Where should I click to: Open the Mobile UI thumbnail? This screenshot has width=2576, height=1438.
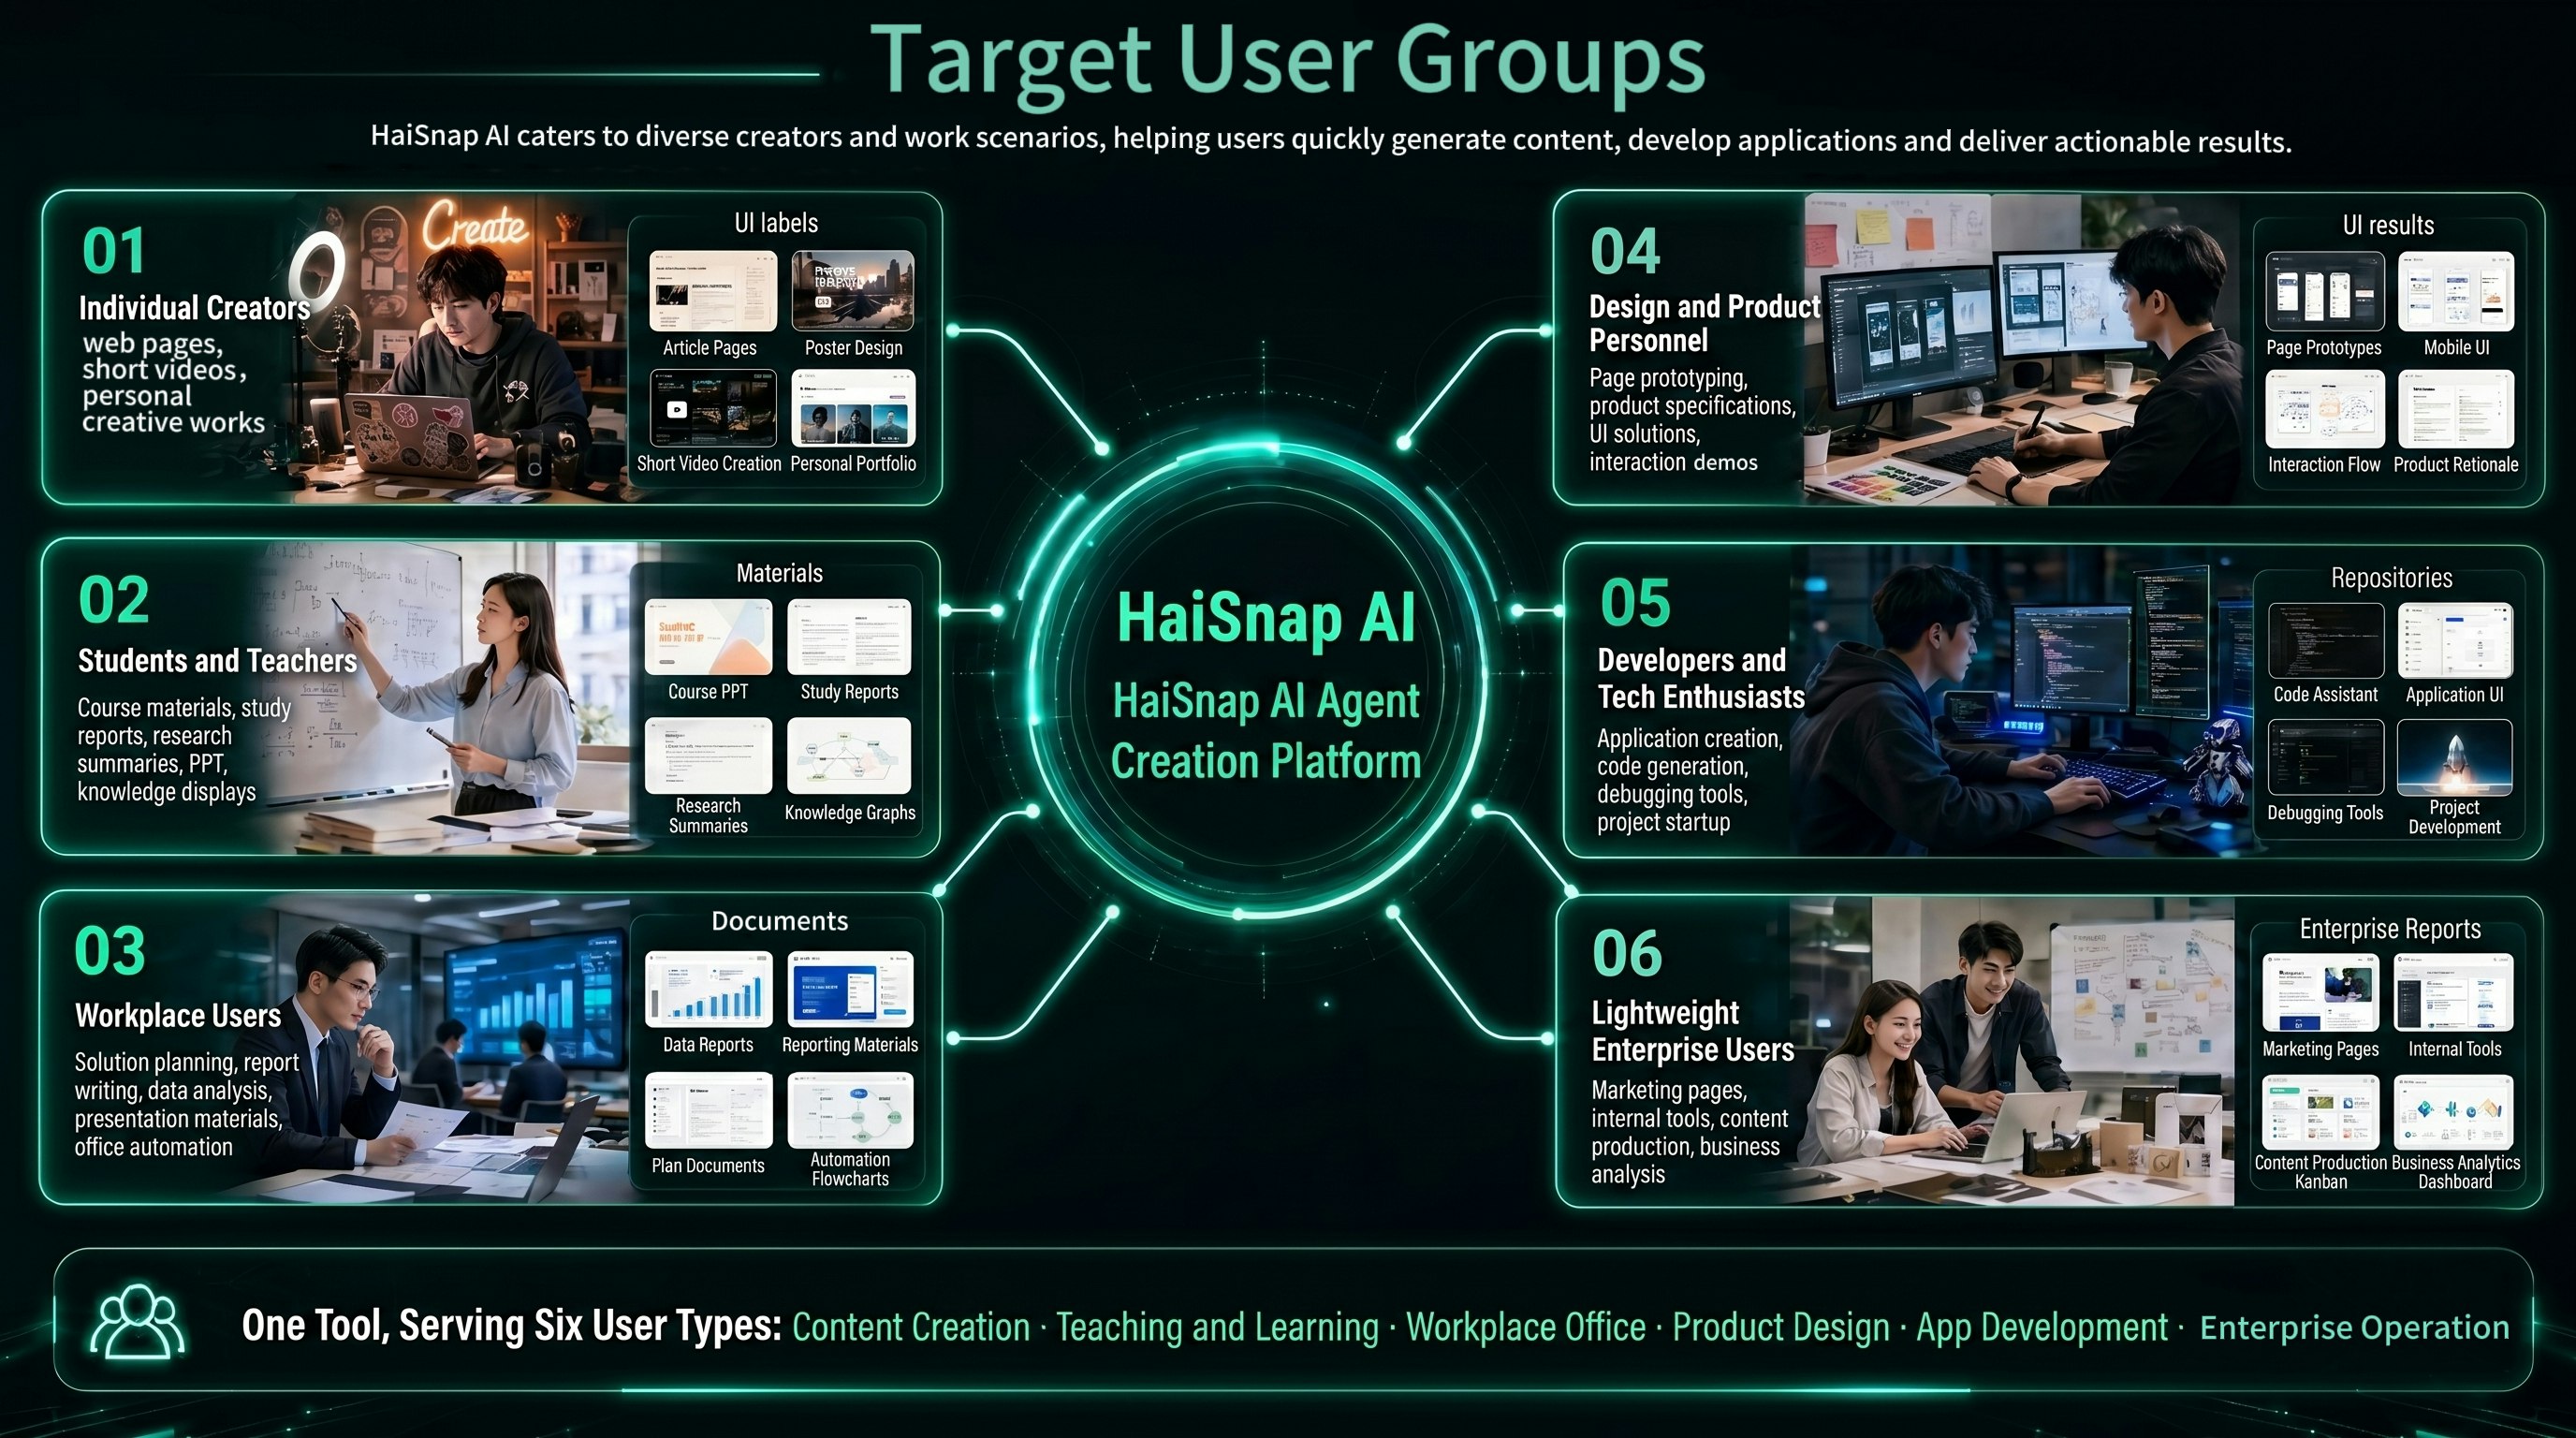[x=2456, y=291]
